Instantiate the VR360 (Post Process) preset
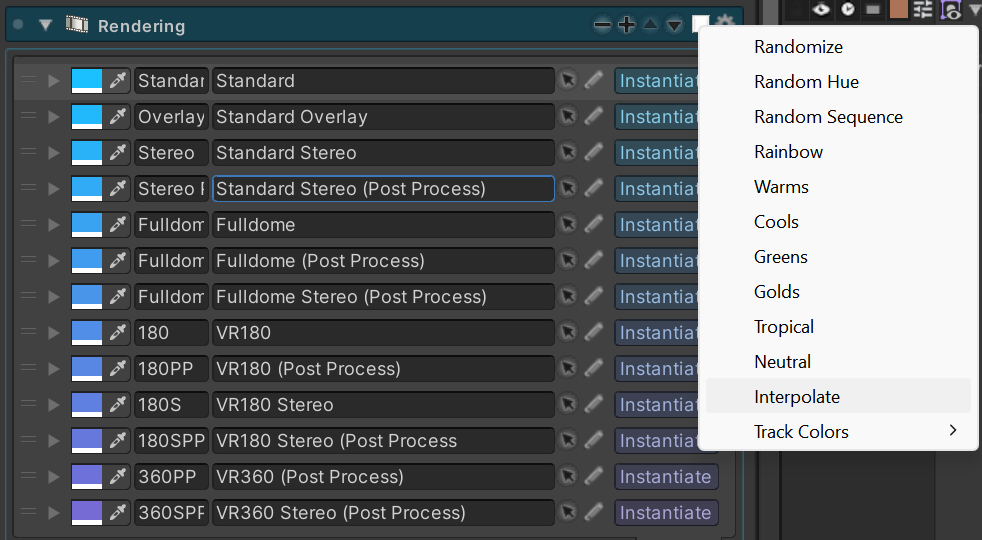Image resolution: width=982 pixels, height=540 pixels. [x=666, y=477]
